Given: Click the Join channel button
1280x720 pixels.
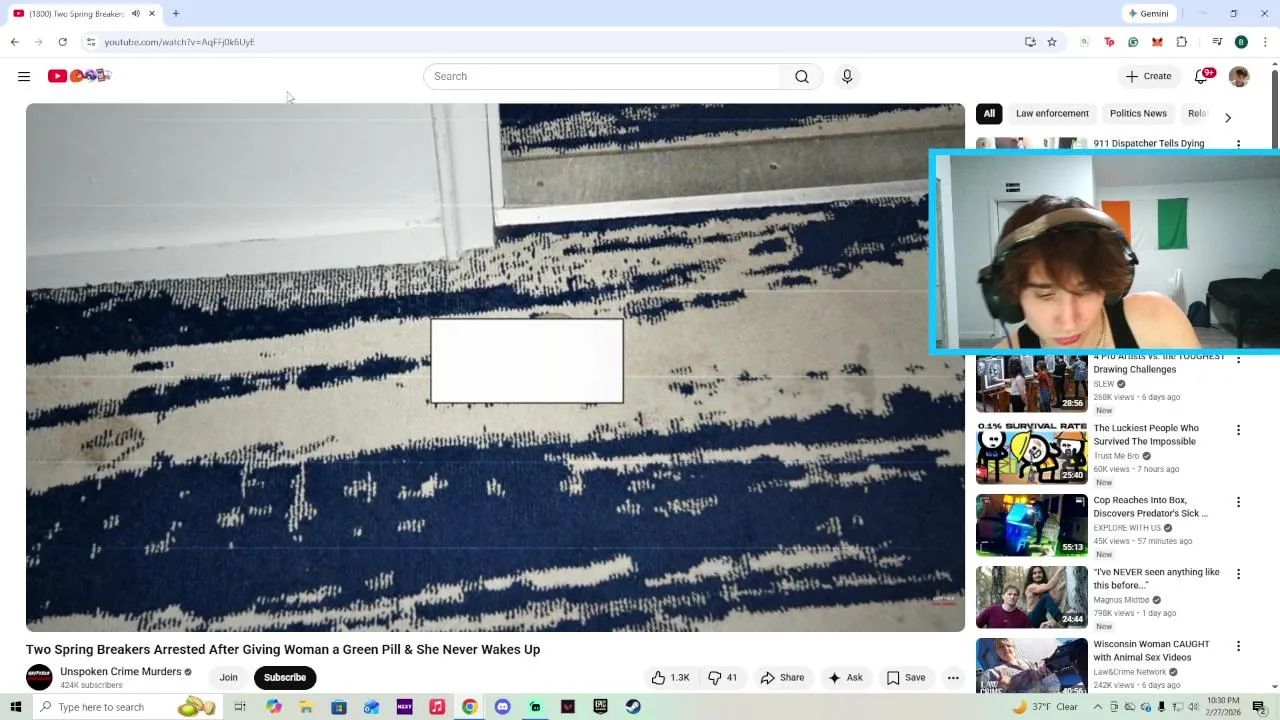Looking at the screenshot, I should pos(229,678).
